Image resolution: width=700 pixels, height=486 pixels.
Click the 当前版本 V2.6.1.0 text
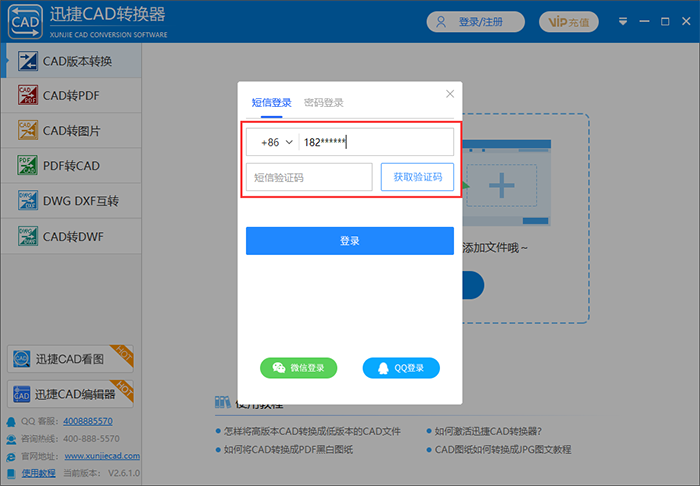(x=101, y=473)
